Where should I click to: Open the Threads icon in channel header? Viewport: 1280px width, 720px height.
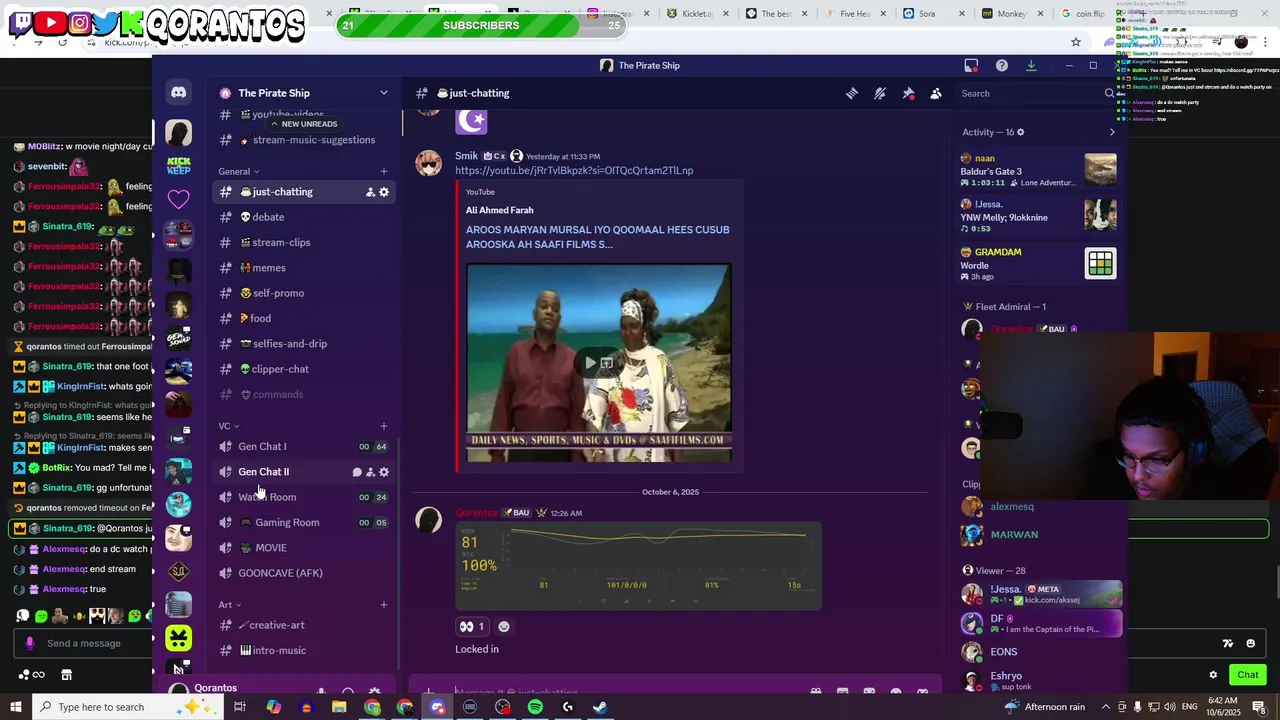click(852, 93)
